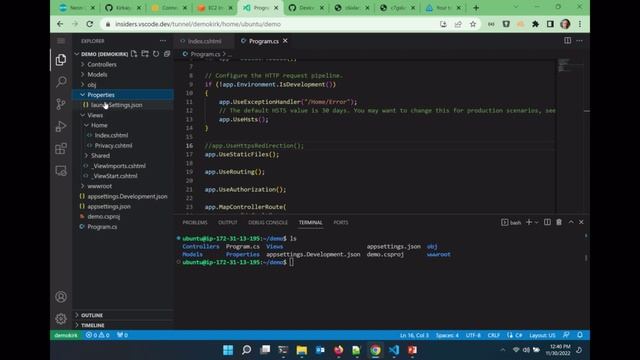Switch to Debug Console panel tab
This screenshot has width=640, height=360.
point(268,222)
